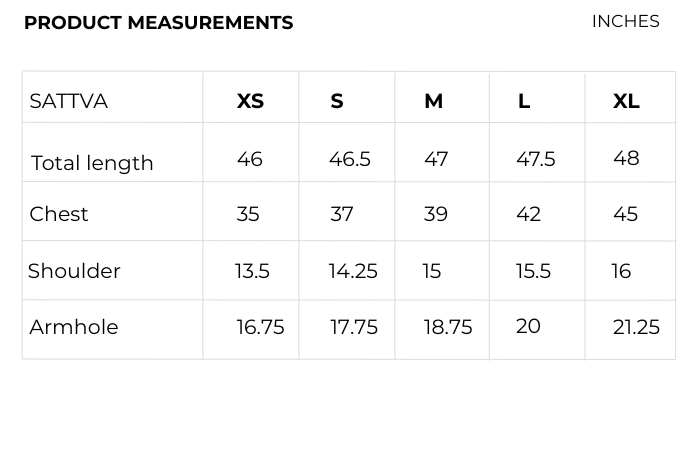700x450 pixels.
Task: Click the Chest row label
Action: pyautogui.click(x=59, y=214)
